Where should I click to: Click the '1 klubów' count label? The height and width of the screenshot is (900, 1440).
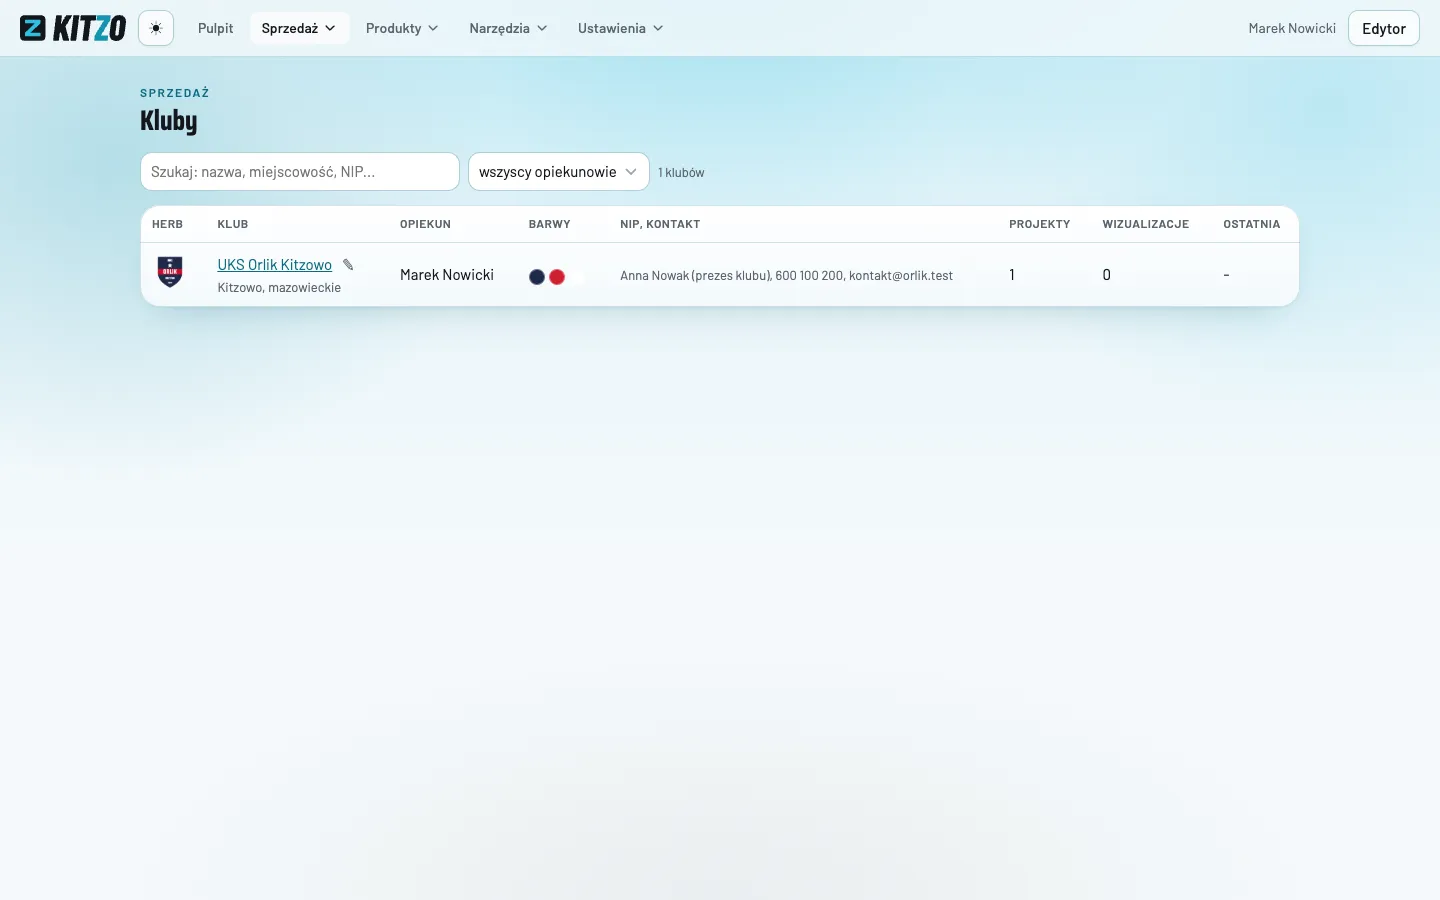click(x=681, y=173)
